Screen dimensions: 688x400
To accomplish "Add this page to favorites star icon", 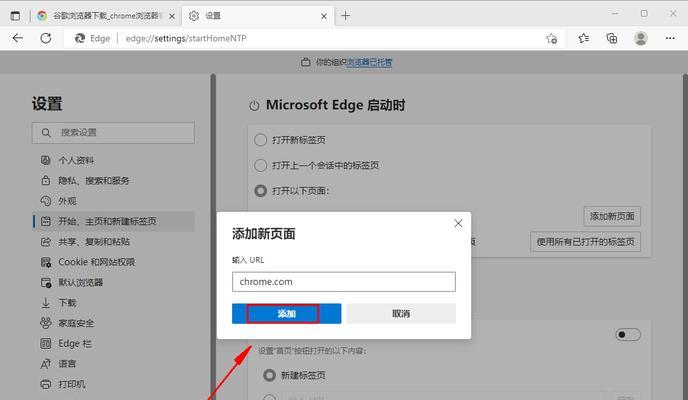I will click(x=552, y=39).
